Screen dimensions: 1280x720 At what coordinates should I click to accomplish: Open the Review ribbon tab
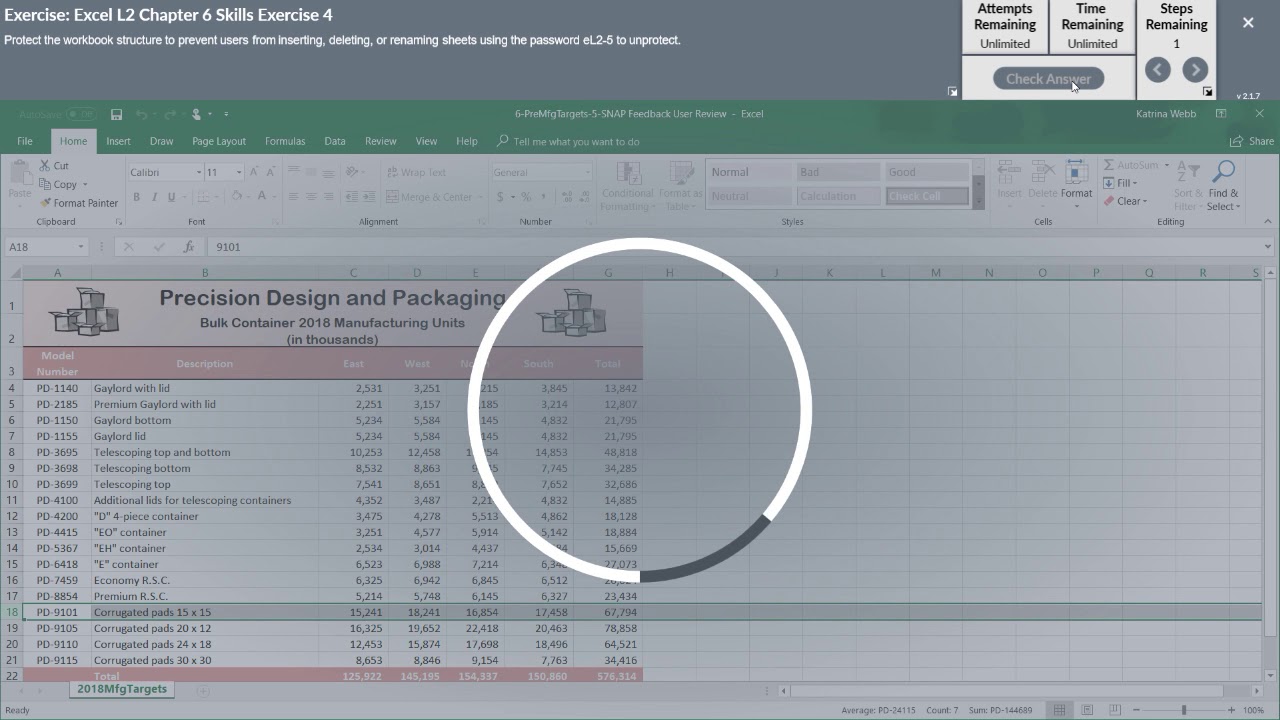[x=380, y=141]
